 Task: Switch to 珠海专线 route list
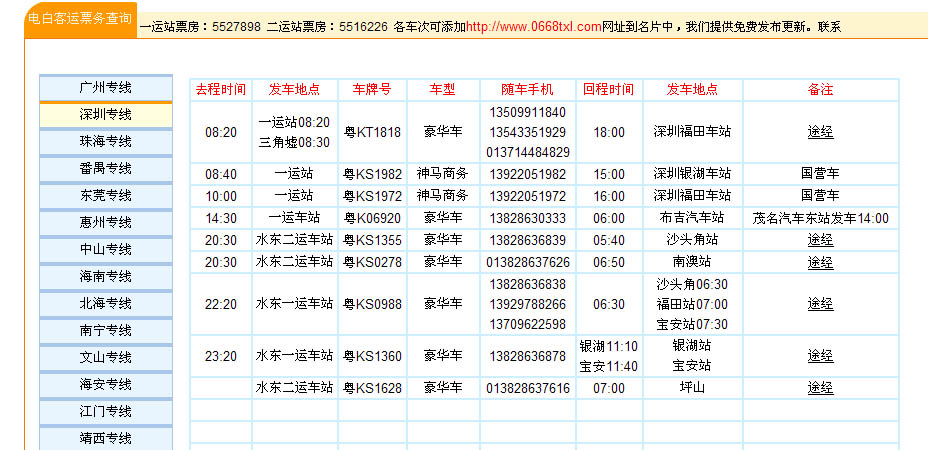(x=106, y=142)
